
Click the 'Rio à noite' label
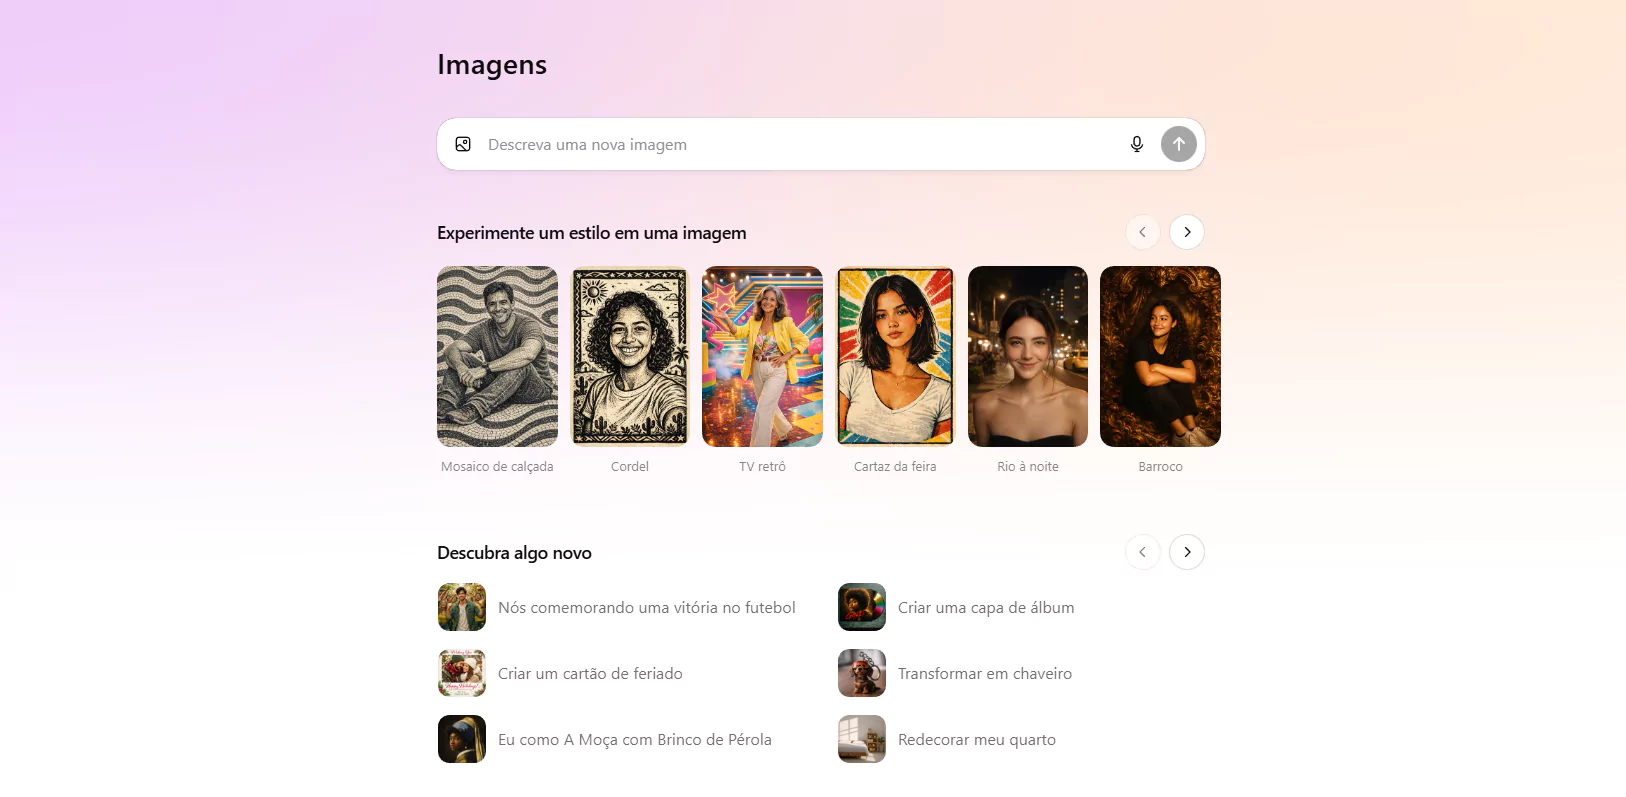(1028, 467)
